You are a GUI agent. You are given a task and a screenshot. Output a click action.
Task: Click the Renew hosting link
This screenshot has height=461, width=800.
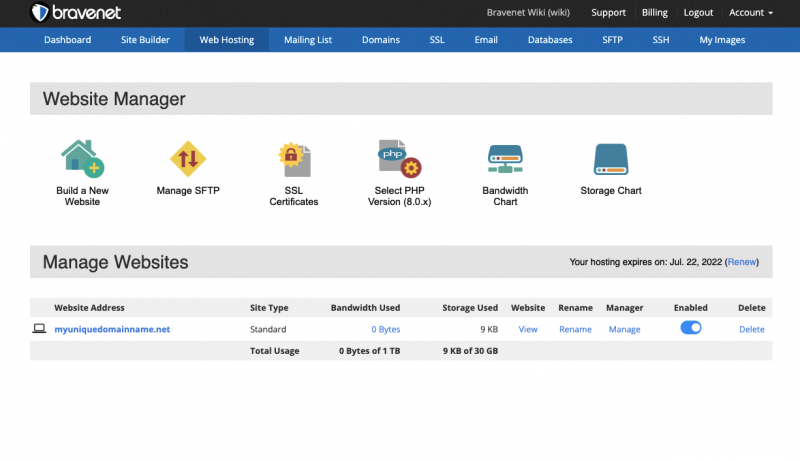tap(742, 262)
